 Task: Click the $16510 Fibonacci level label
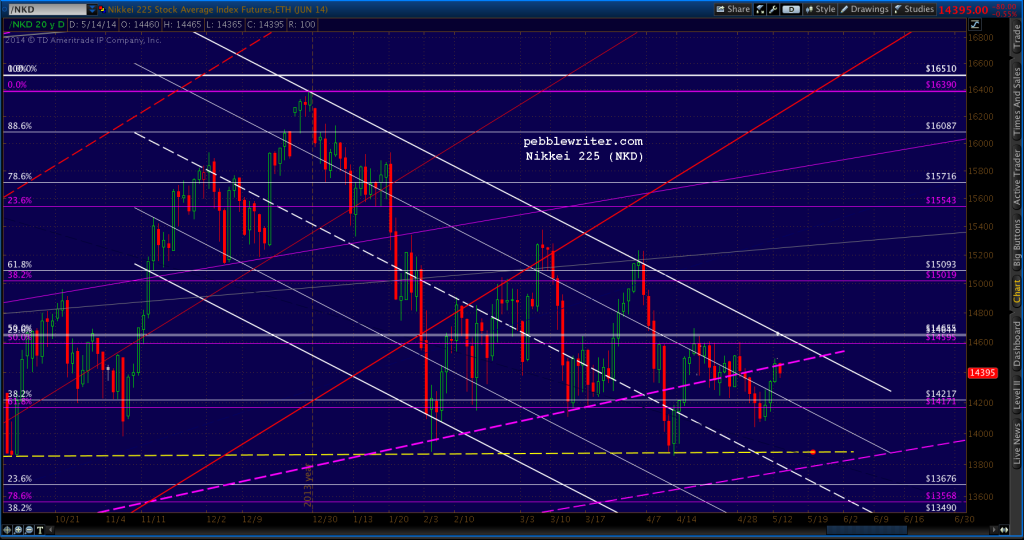941,69
